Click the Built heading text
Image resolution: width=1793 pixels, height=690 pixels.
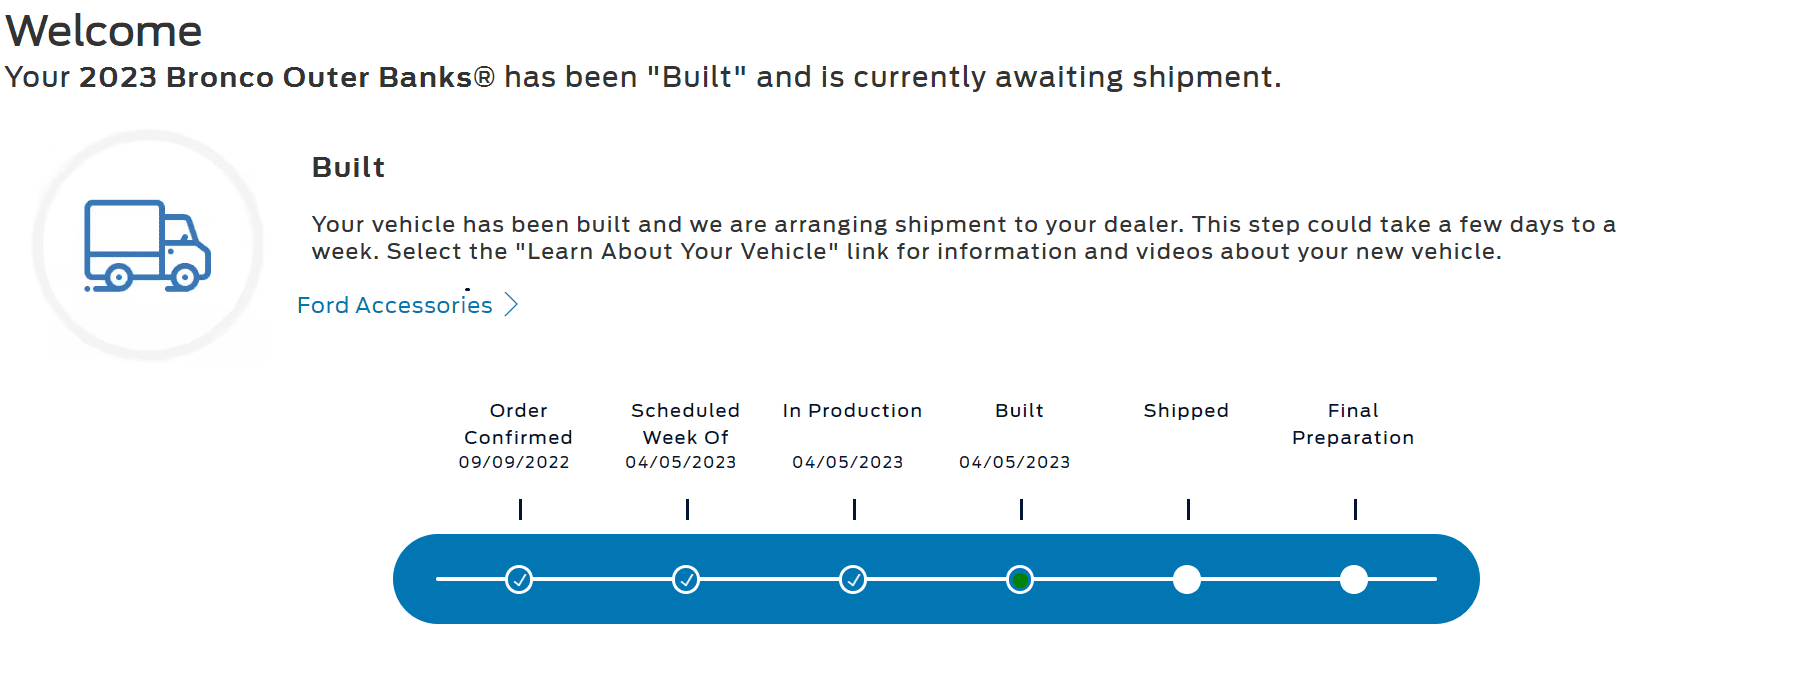click(x=348, y=167)
